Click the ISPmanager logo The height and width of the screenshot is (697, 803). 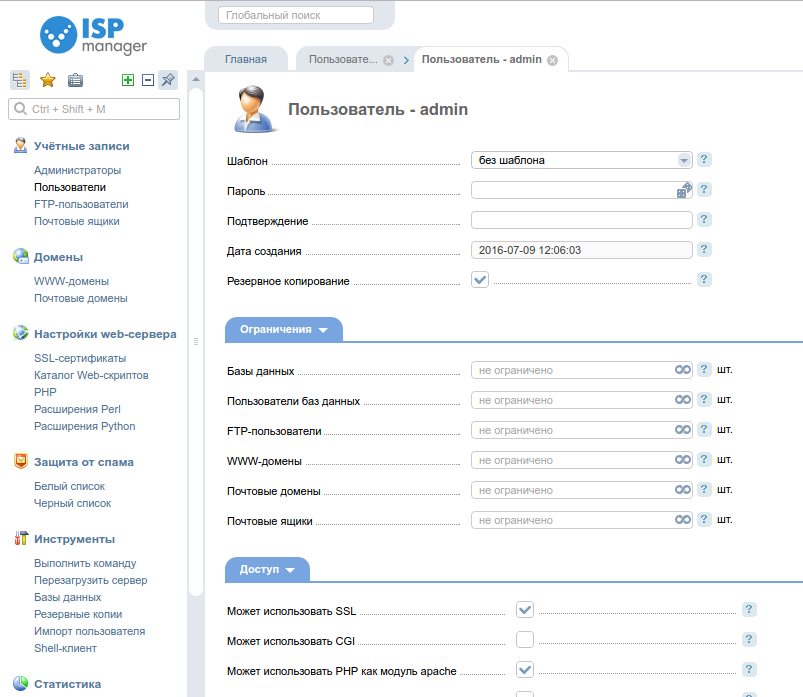94,35
